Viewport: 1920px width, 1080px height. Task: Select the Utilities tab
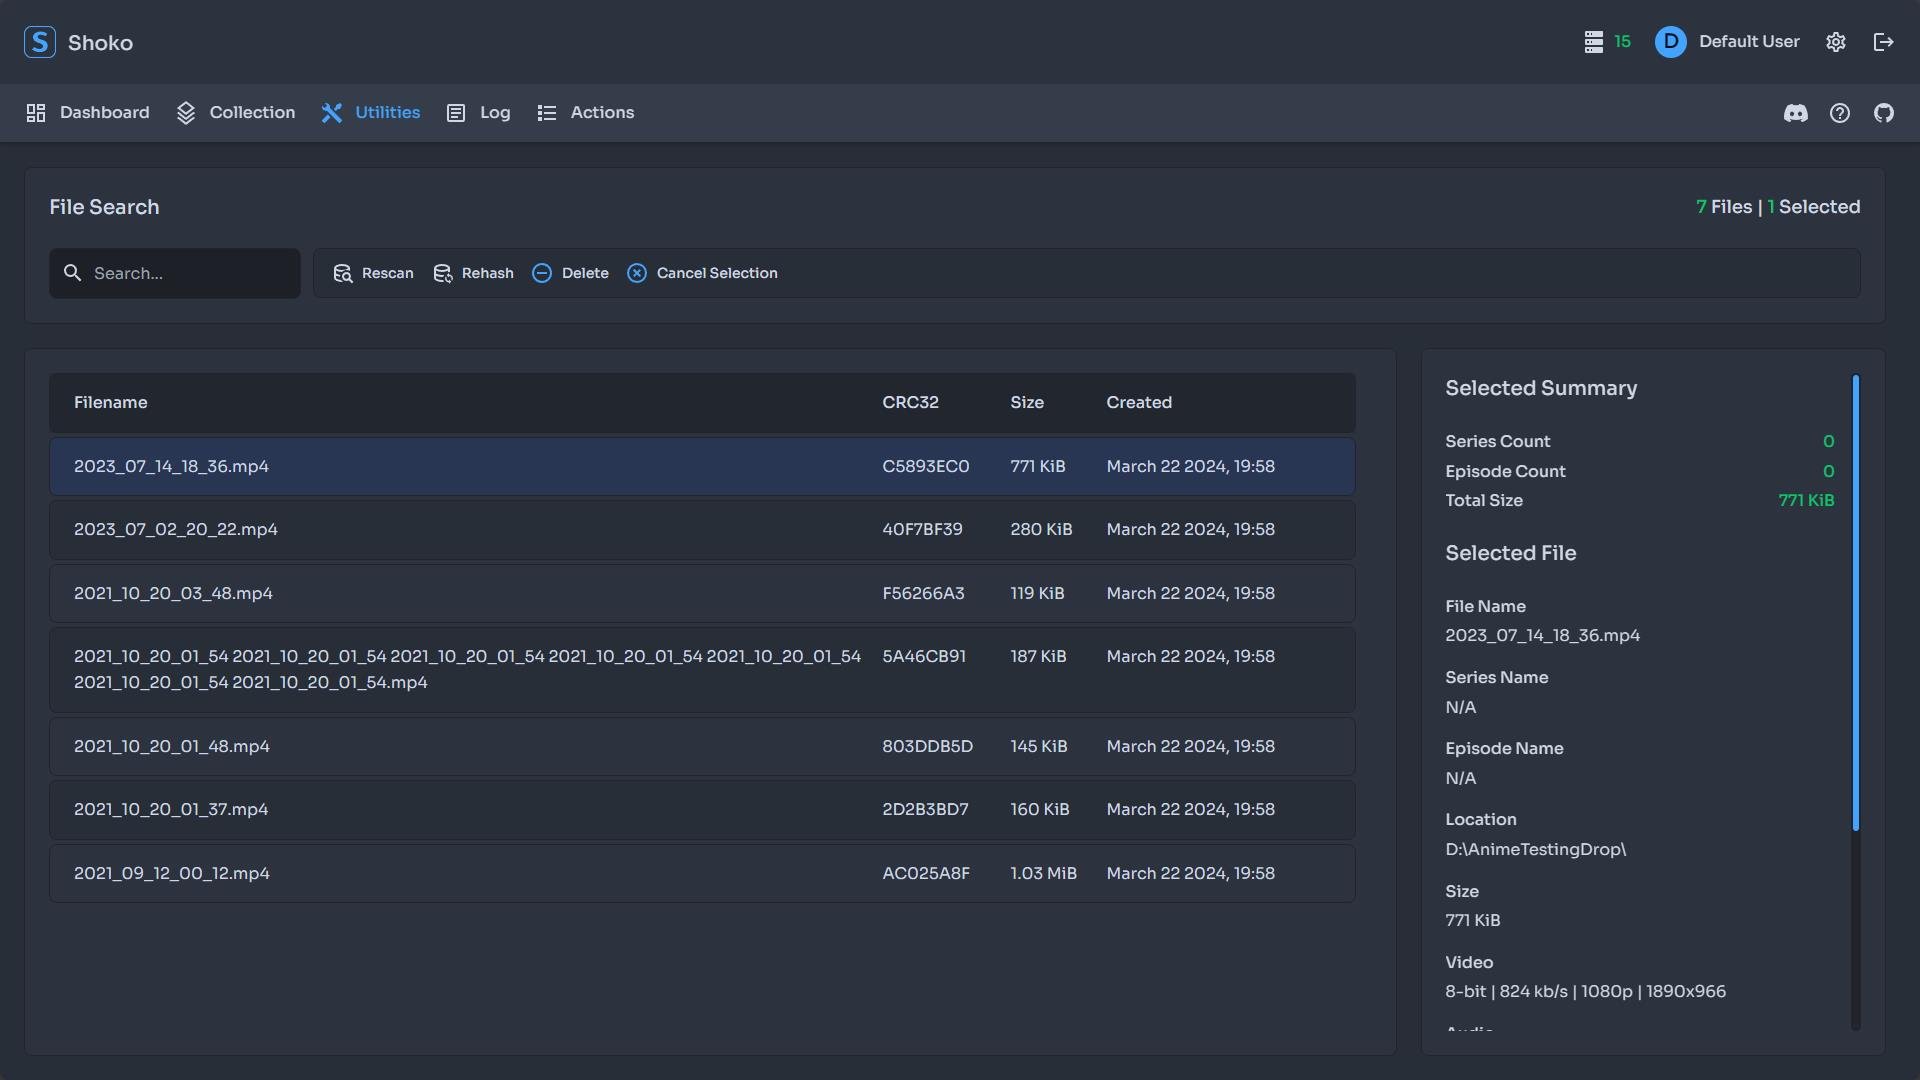[371, 113]
